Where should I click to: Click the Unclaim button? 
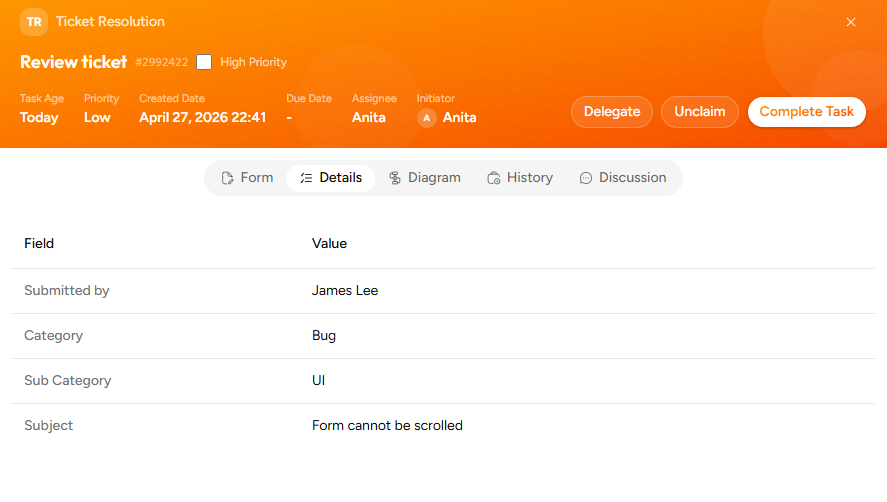click(700, 112)
